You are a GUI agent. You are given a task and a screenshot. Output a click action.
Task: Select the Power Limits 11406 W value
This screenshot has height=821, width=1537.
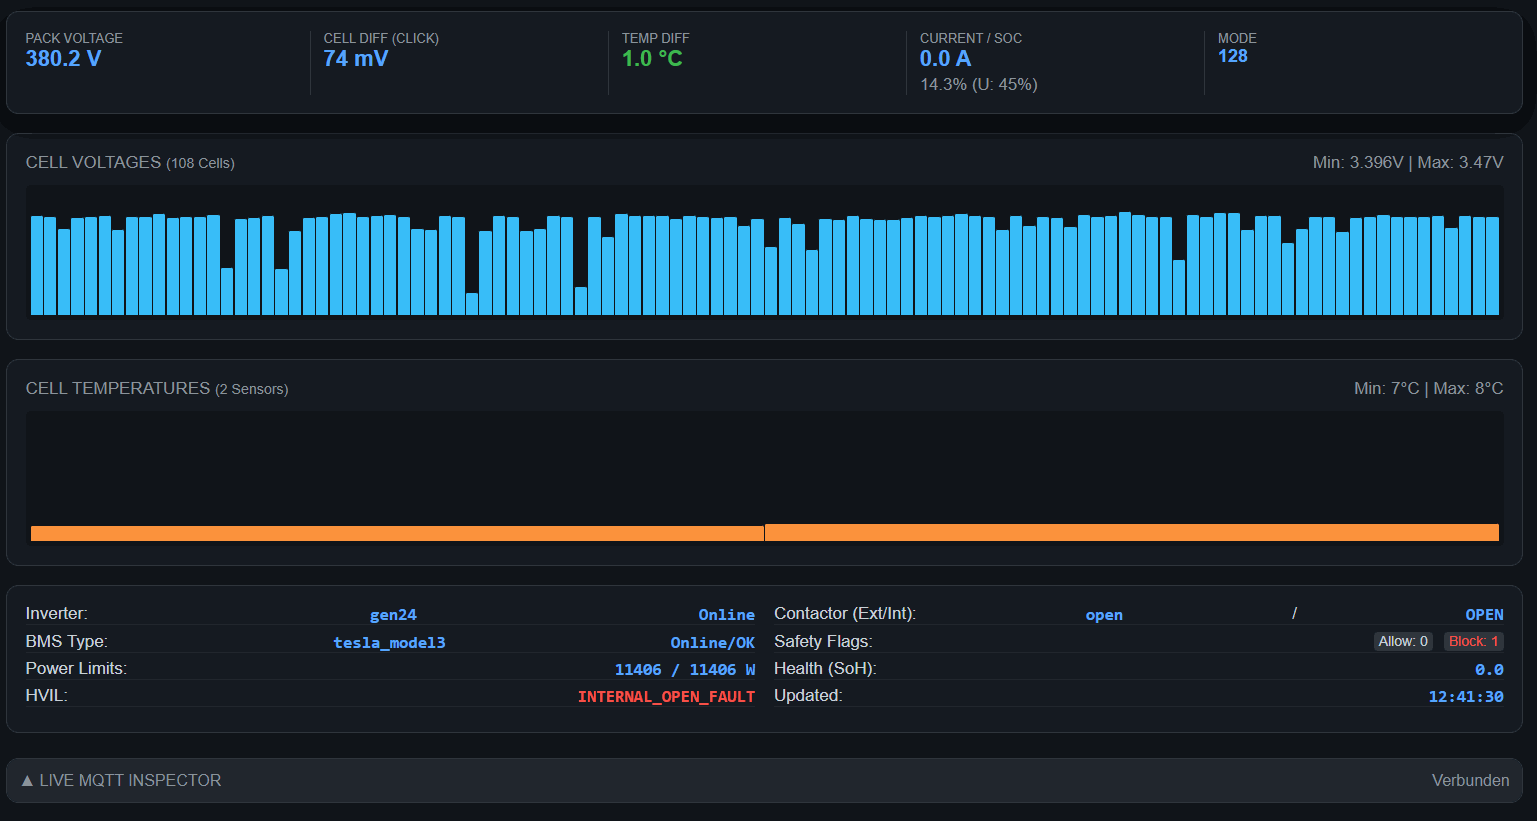pyautogui.click(x=684, y=670)
